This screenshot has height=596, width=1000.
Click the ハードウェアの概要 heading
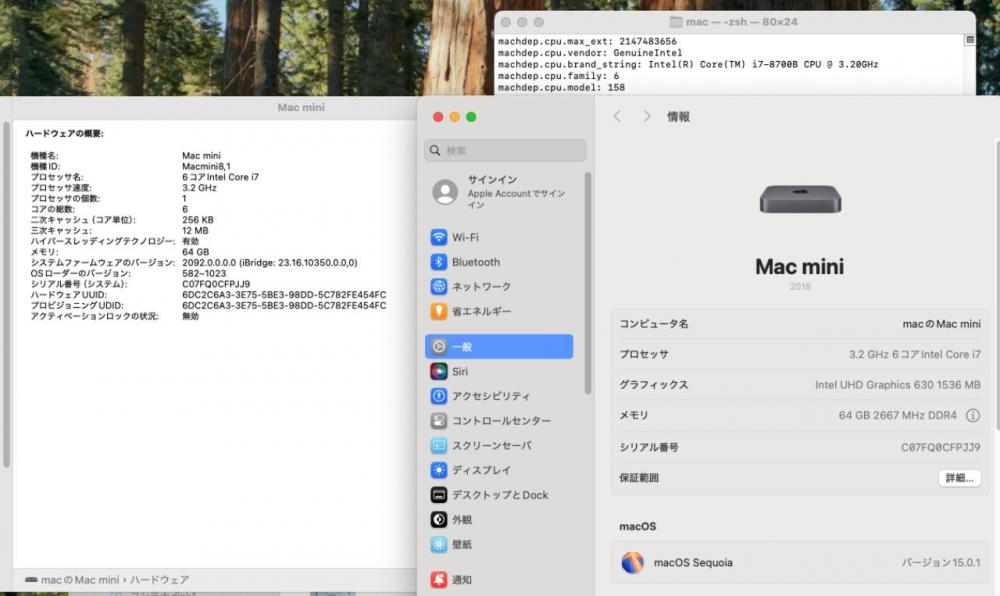(64, 133)
